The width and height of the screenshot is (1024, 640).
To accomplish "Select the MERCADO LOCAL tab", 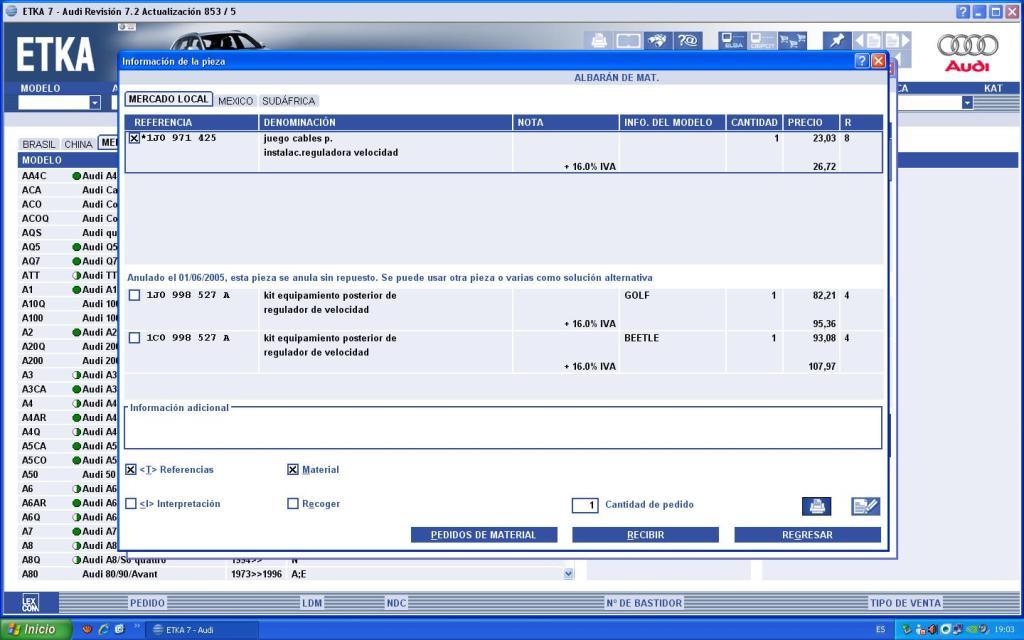I will (168, 99).
